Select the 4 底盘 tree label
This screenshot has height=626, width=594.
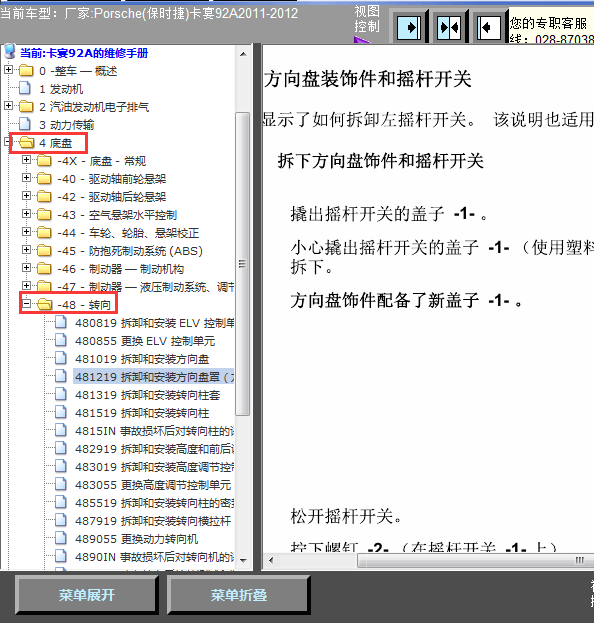55,143
